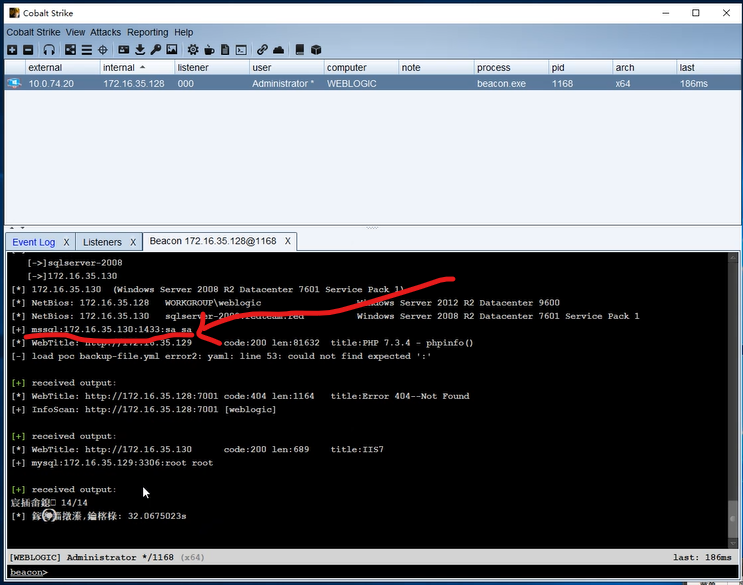
Task: Sort sessions by user column header
Action: pos(287,67)
